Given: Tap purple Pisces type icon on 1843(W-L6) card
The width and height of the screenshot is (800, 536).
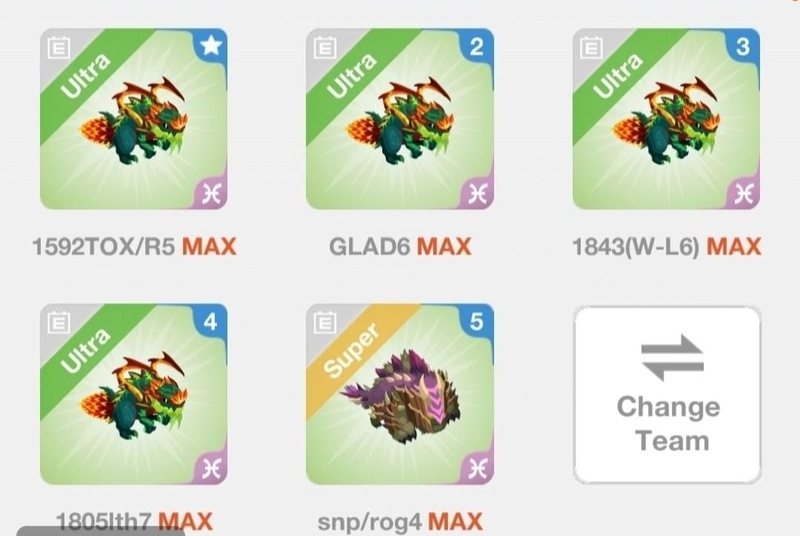Looking at the screenshot, I should point(744,193).
